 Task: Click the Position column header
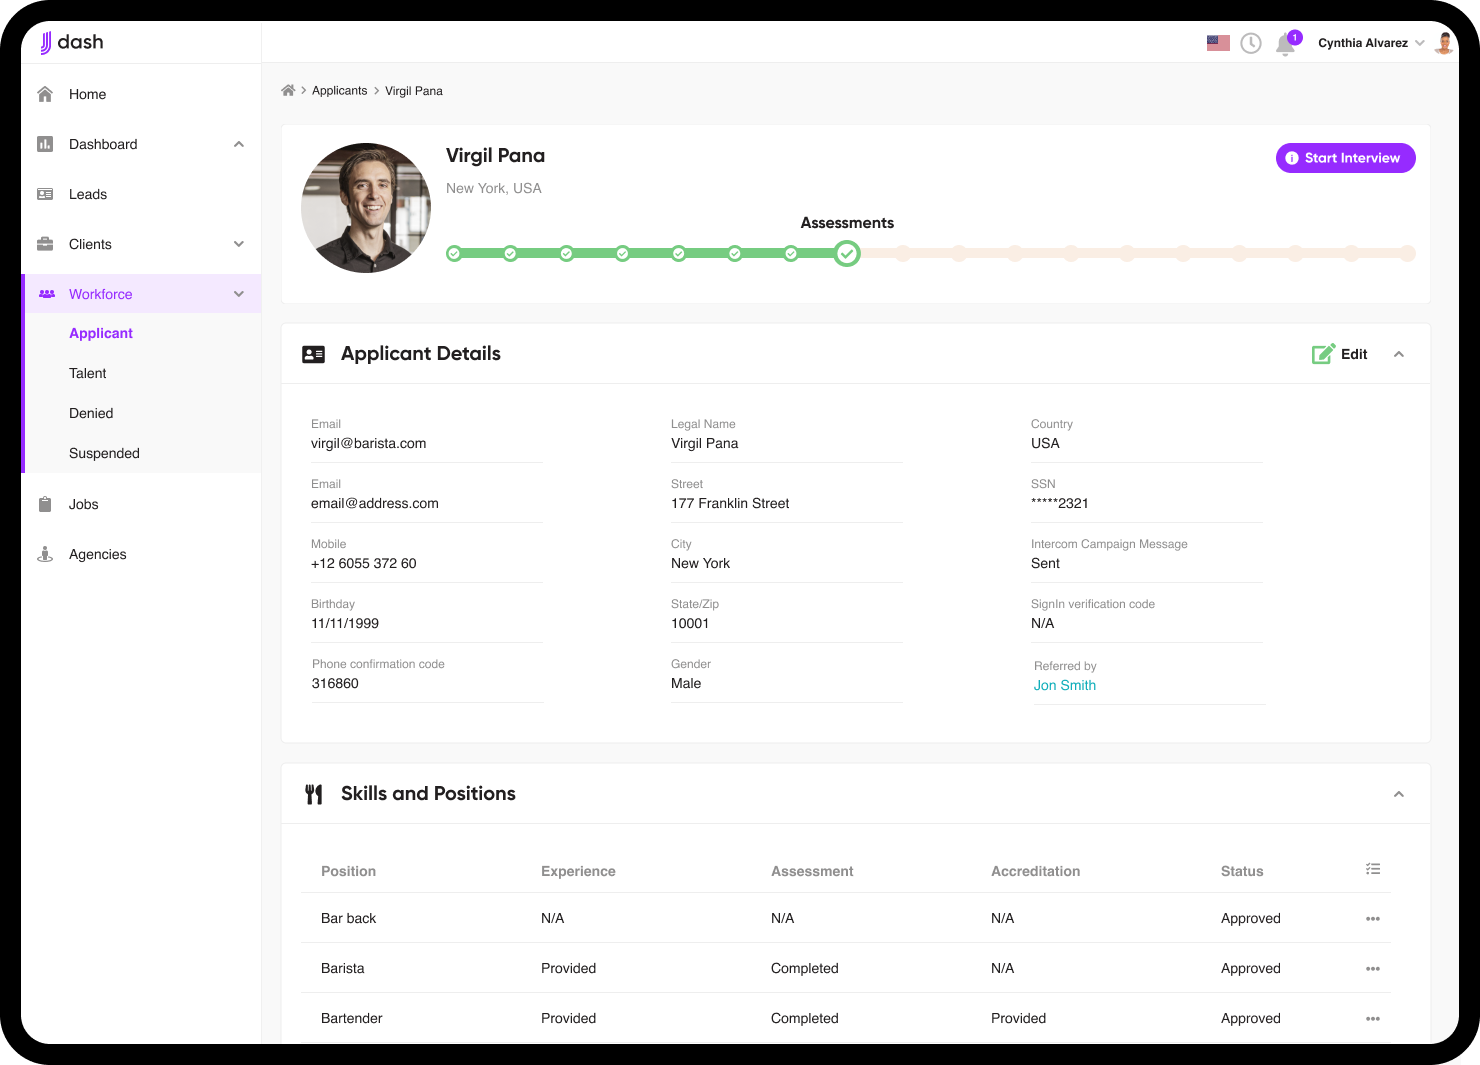pos(348,871)
